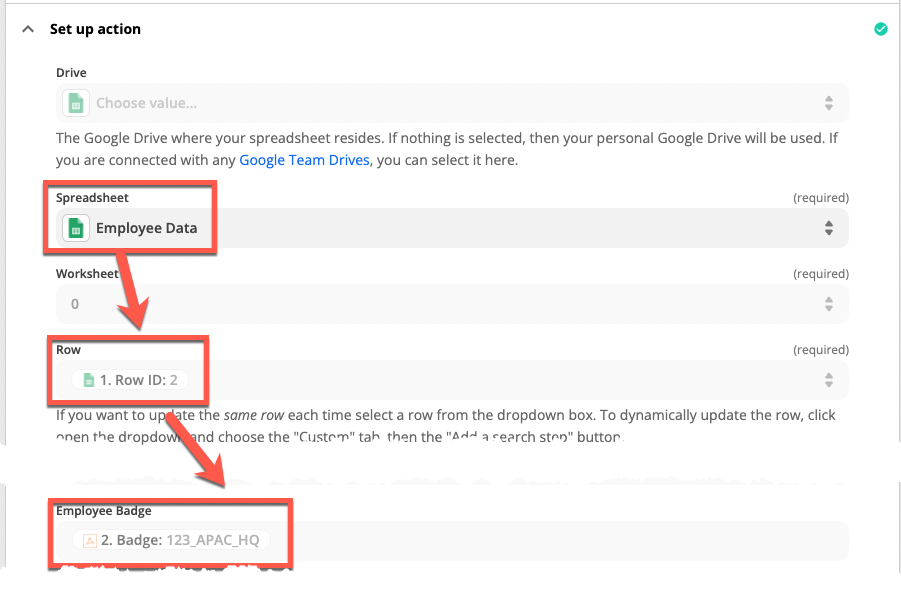Select the Employee Data spreadsheet value
Image resolution: width=901 pixels, height=600 pixels.
pyautogui.click(x=146, y=228)
